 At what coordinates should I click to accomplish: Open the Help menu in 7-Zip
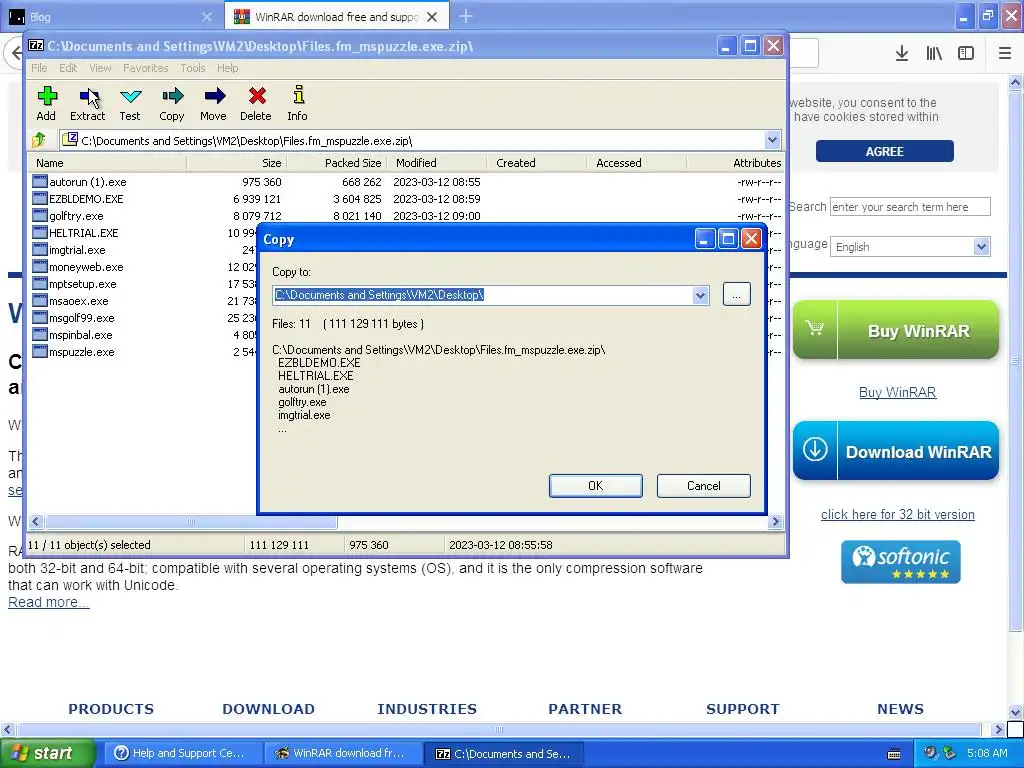click(227, 68)
